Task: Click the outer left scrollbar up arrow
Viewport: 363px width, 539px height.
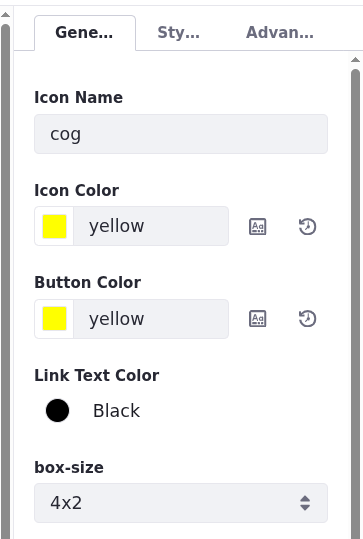Action: pos(6,14)
